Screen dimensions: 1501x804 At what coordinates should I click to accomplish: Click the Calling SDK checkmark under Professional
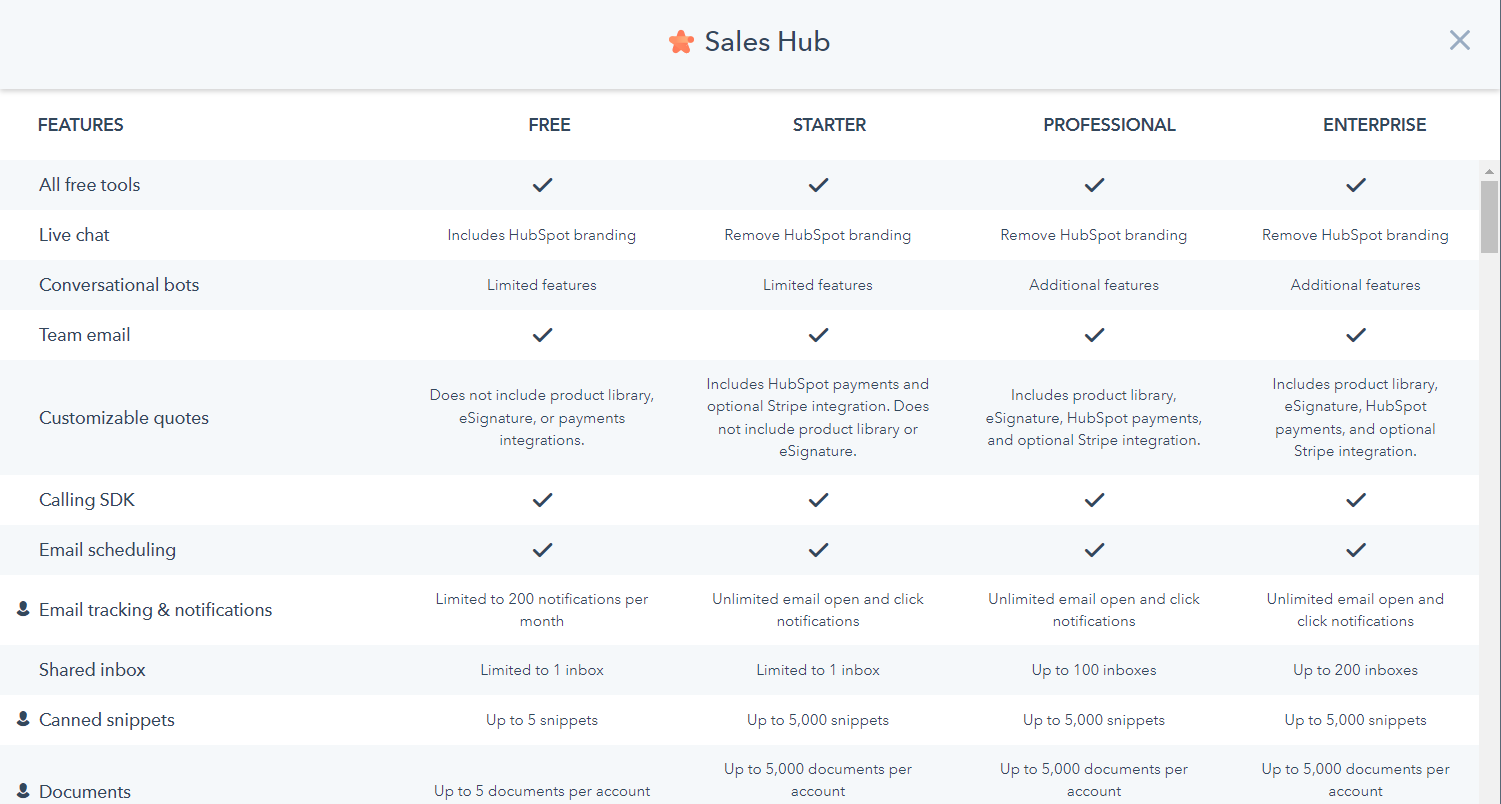[x=1094, y=500]
